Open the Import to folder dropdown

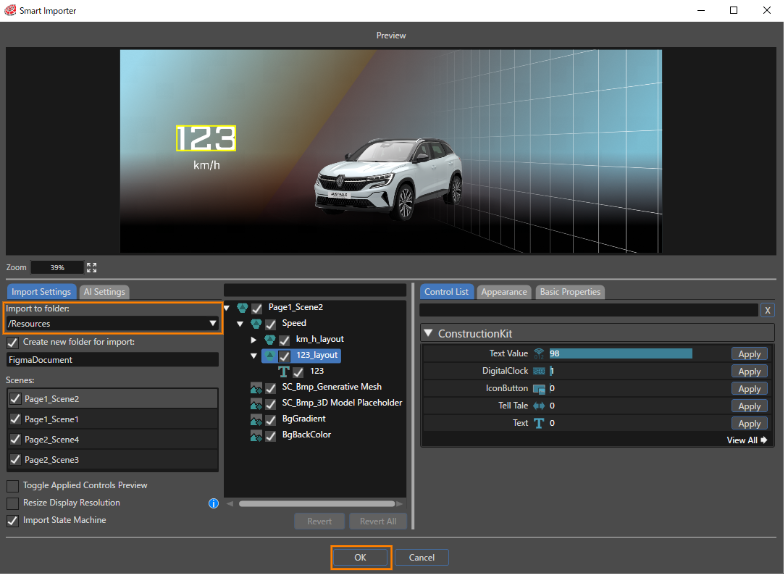coord(112,324)
